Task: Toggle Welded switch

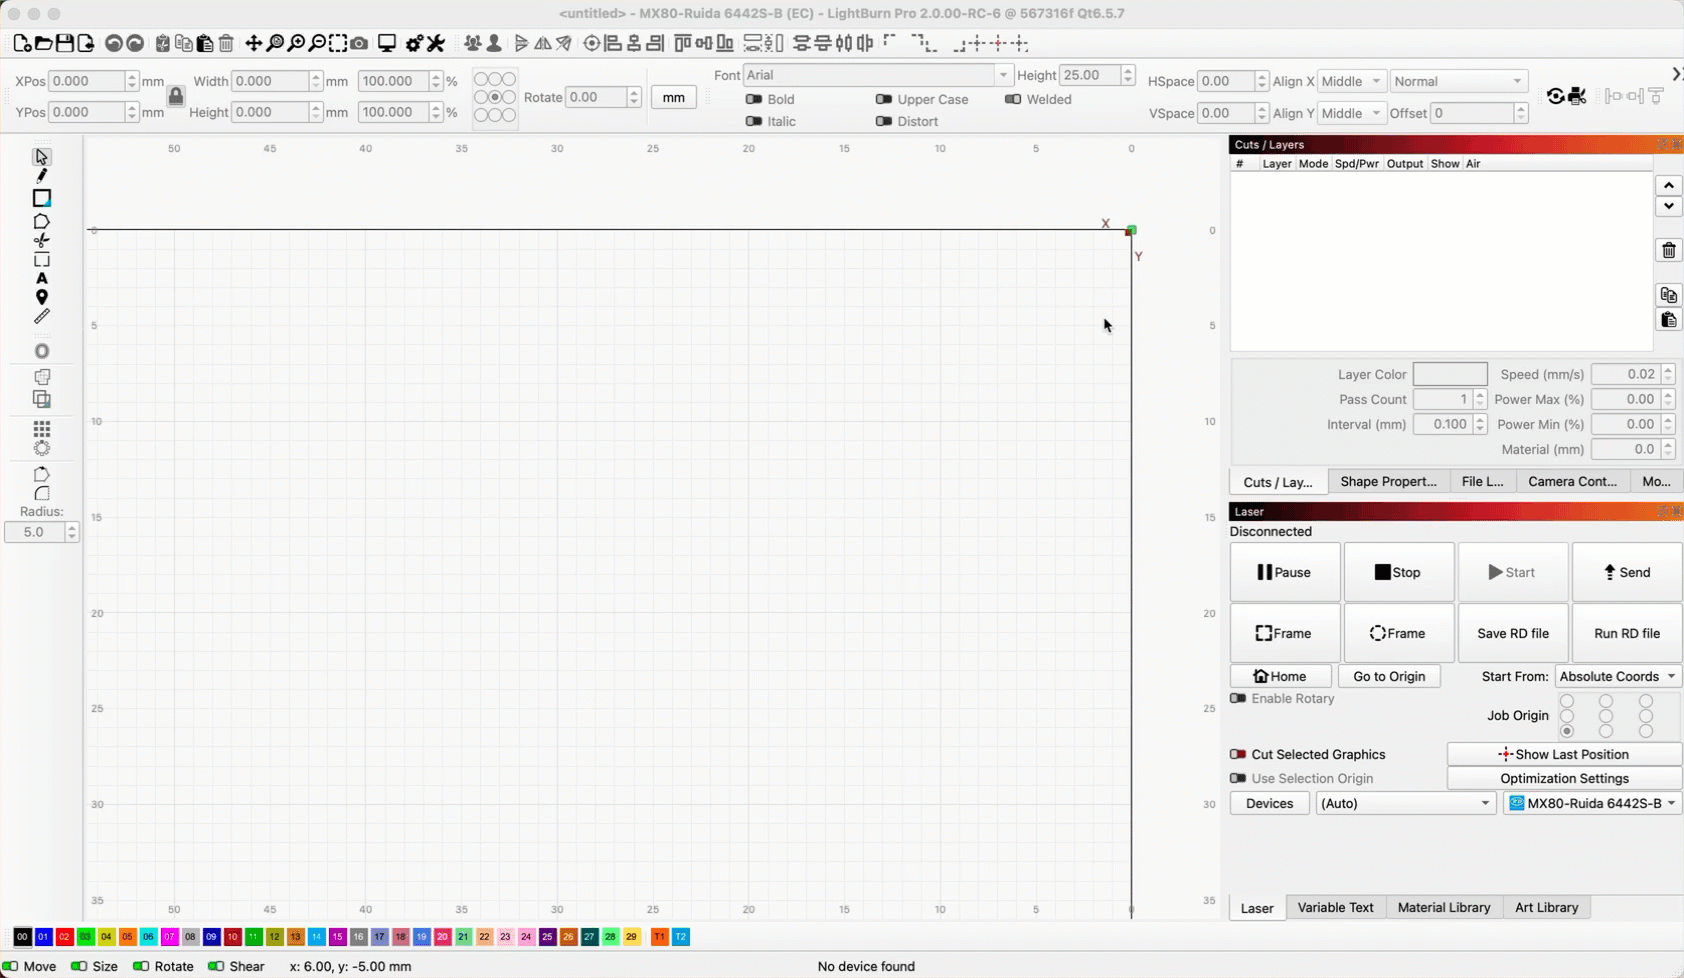Action: click(1013, 99)
